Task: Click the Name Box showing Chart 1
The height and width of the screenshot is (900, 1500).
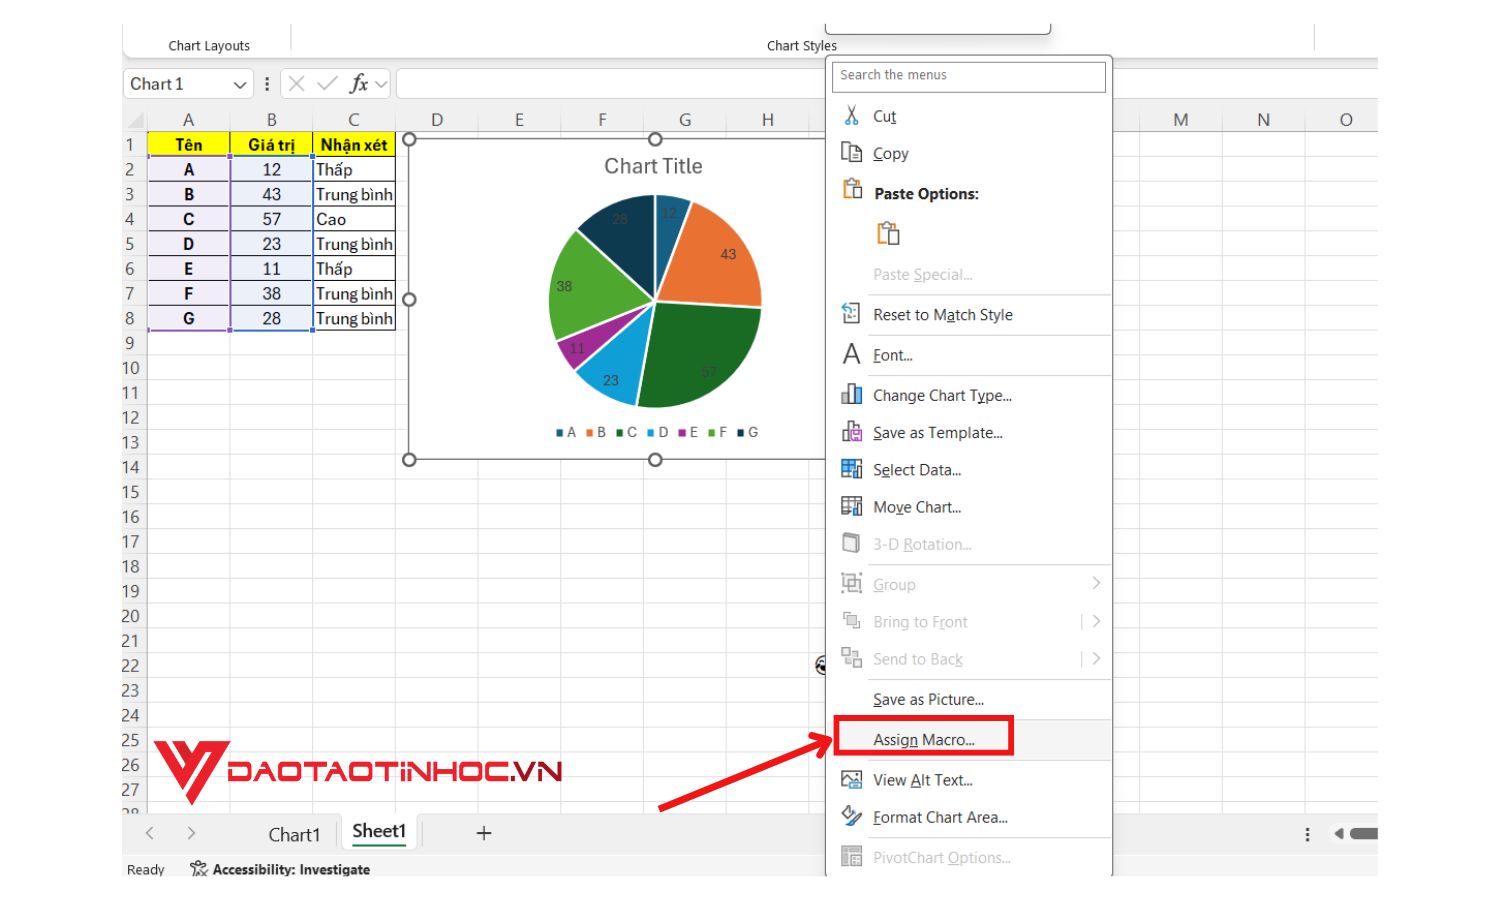Action: (x=178, y=84)
